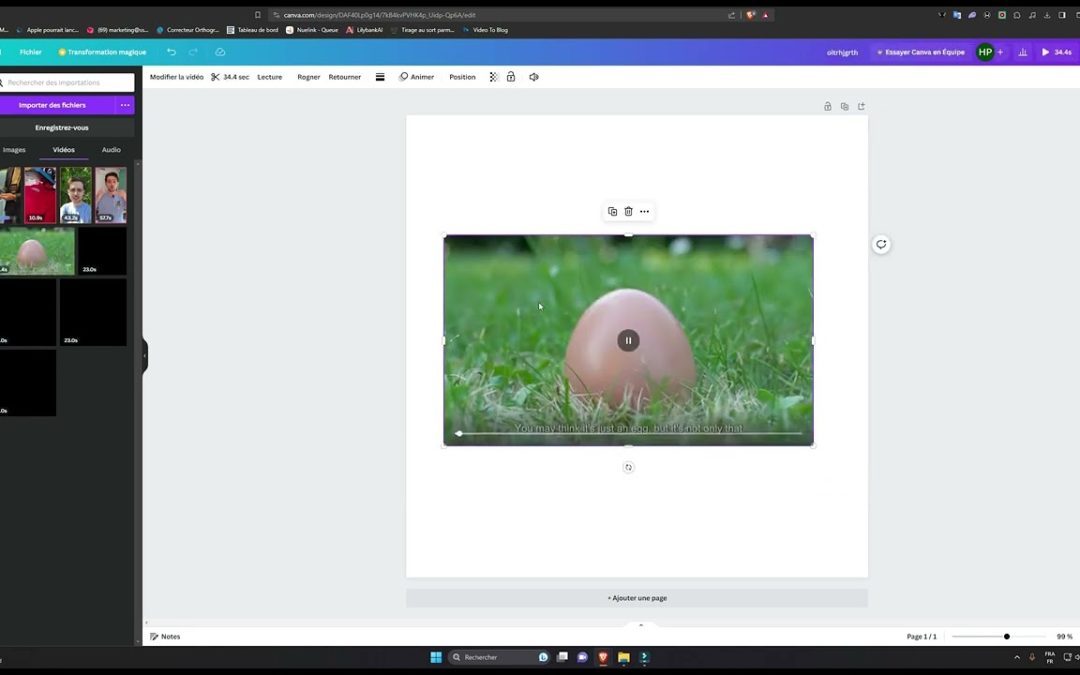1080x675 pixels.
Task: Select the 57.7s video thumbnail
Action: [x=111, y=195]
